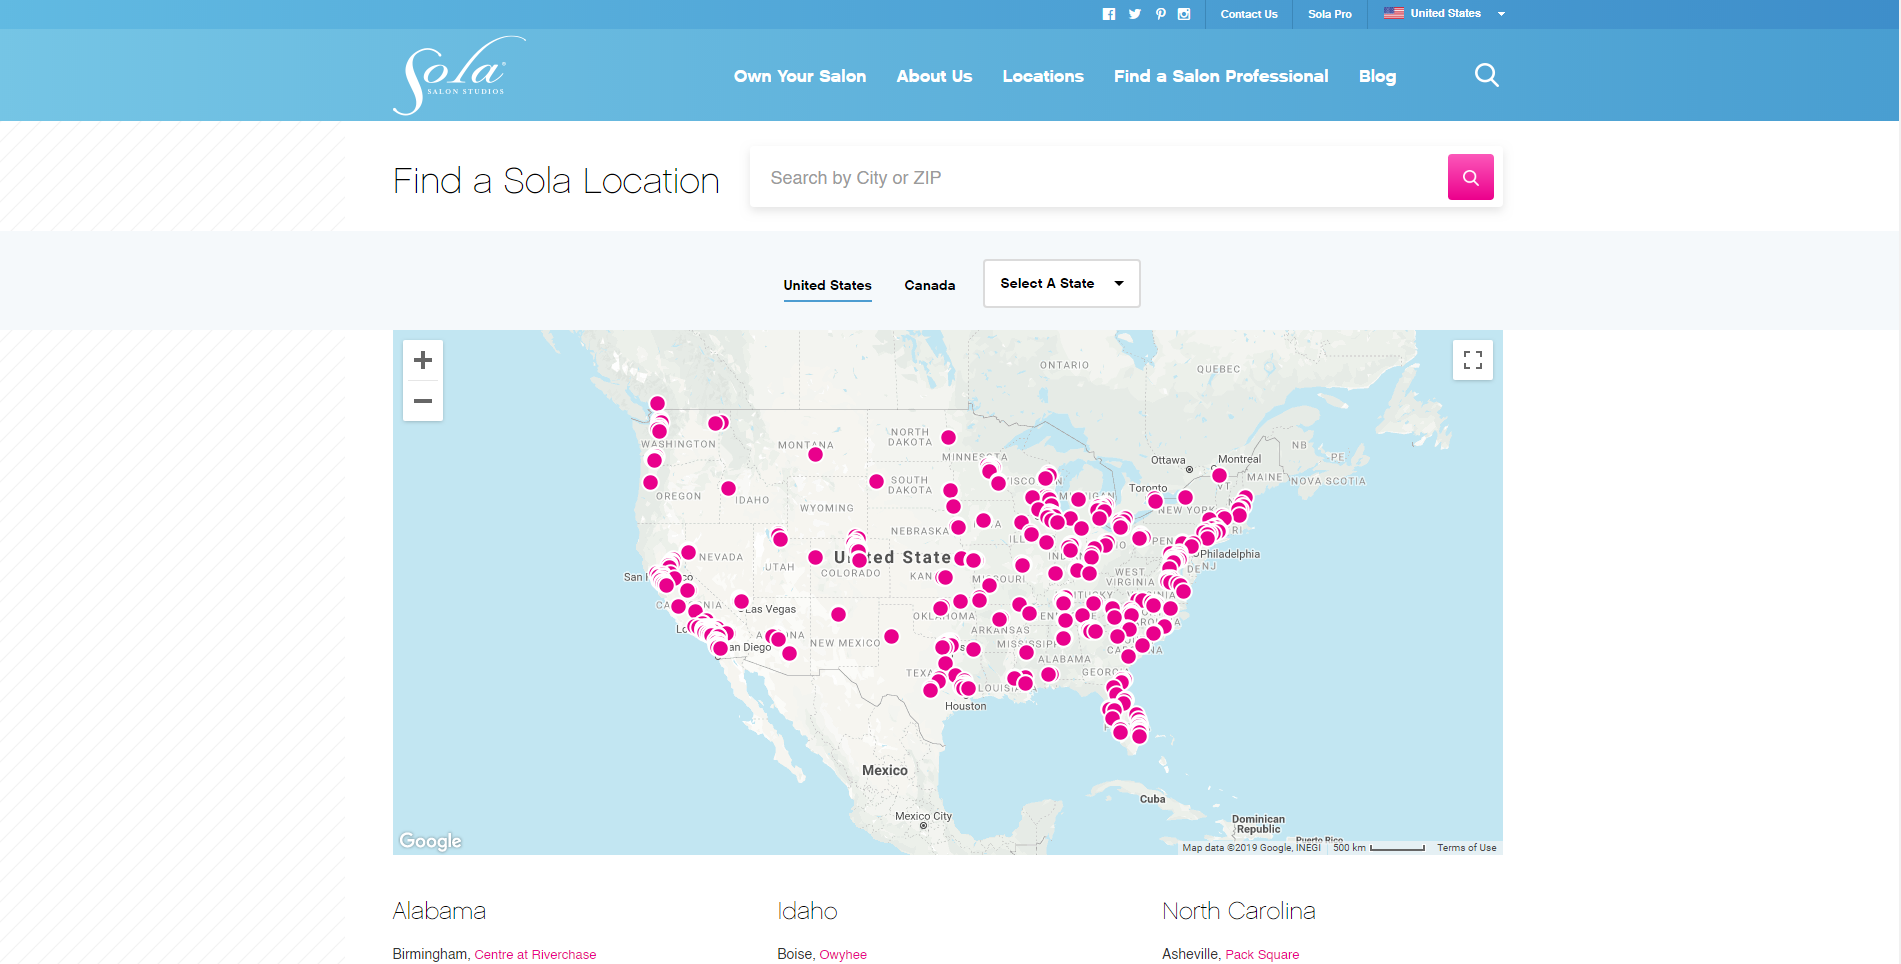Open the United States country selector
The image size is (1901, 964).
point(1444,14)
